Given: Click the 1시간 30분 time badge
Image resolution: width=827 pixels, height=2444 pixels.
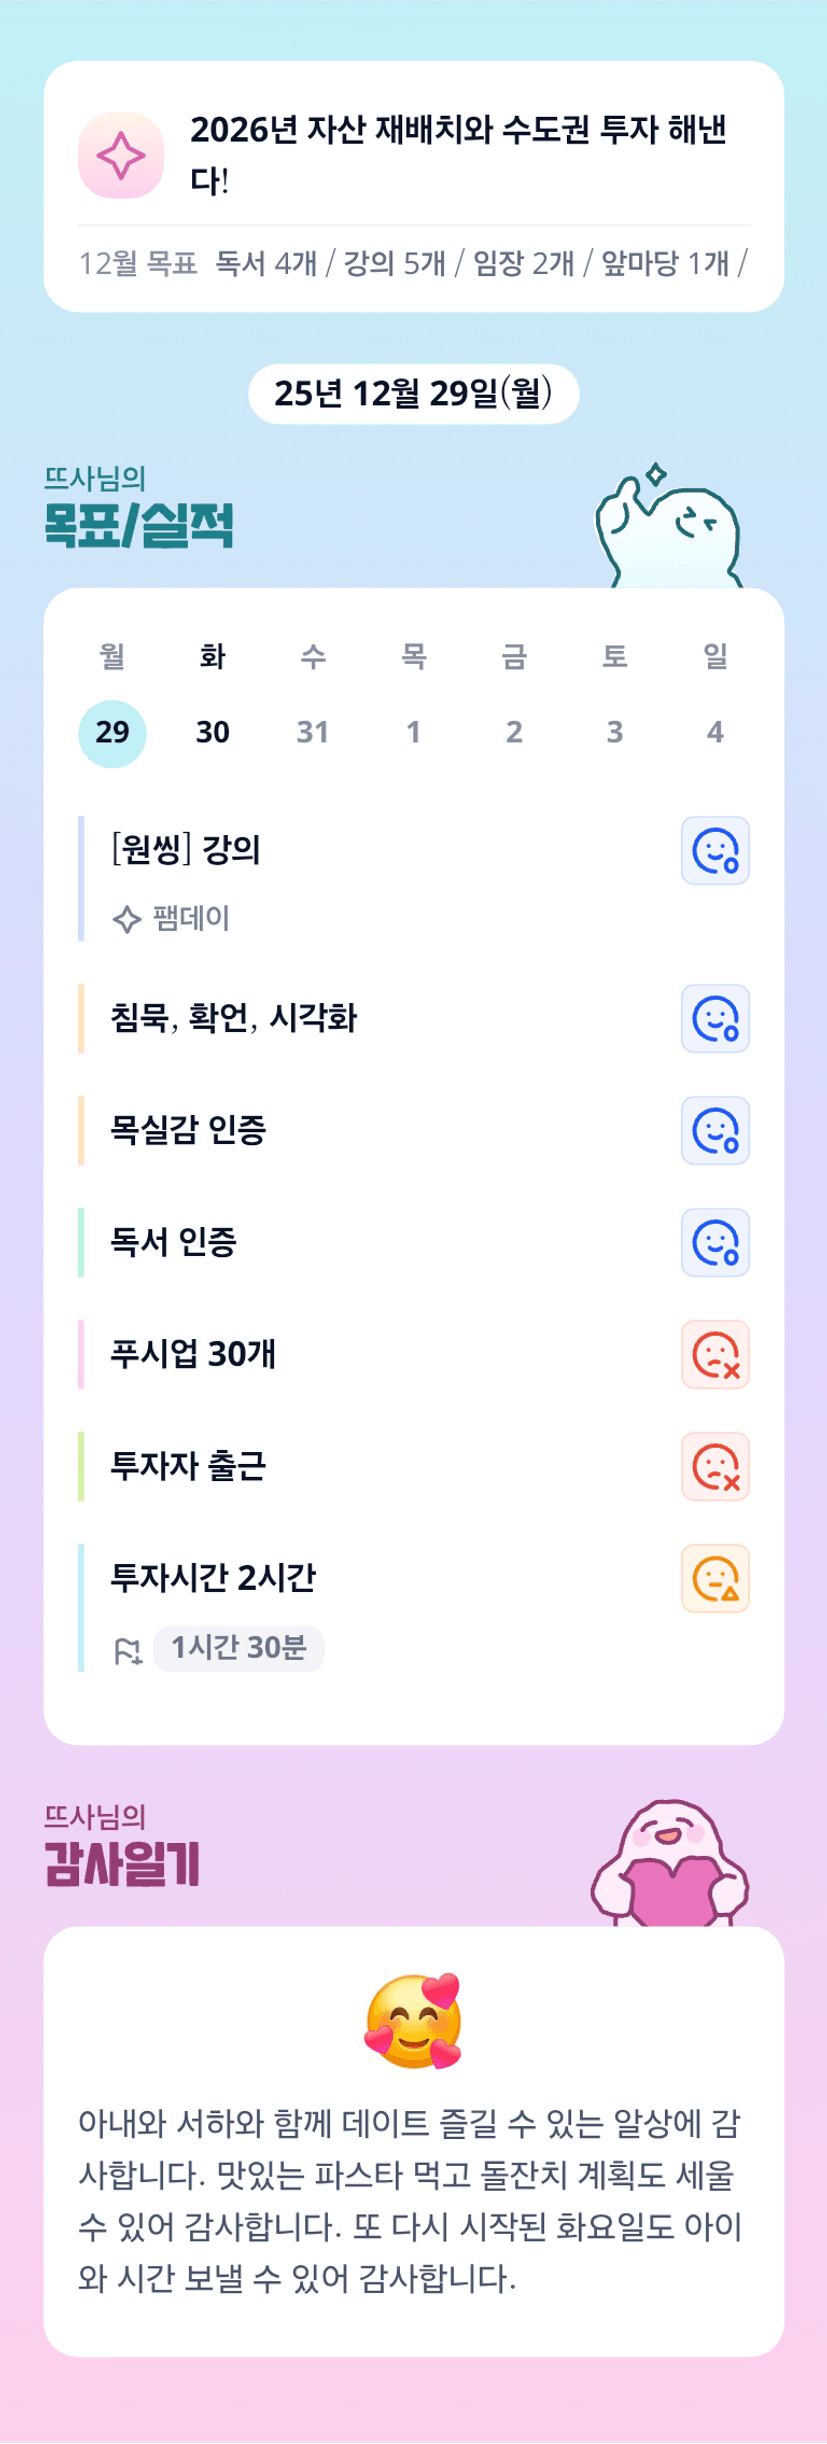Looking at the screenshot, I should click(239, 1648).
